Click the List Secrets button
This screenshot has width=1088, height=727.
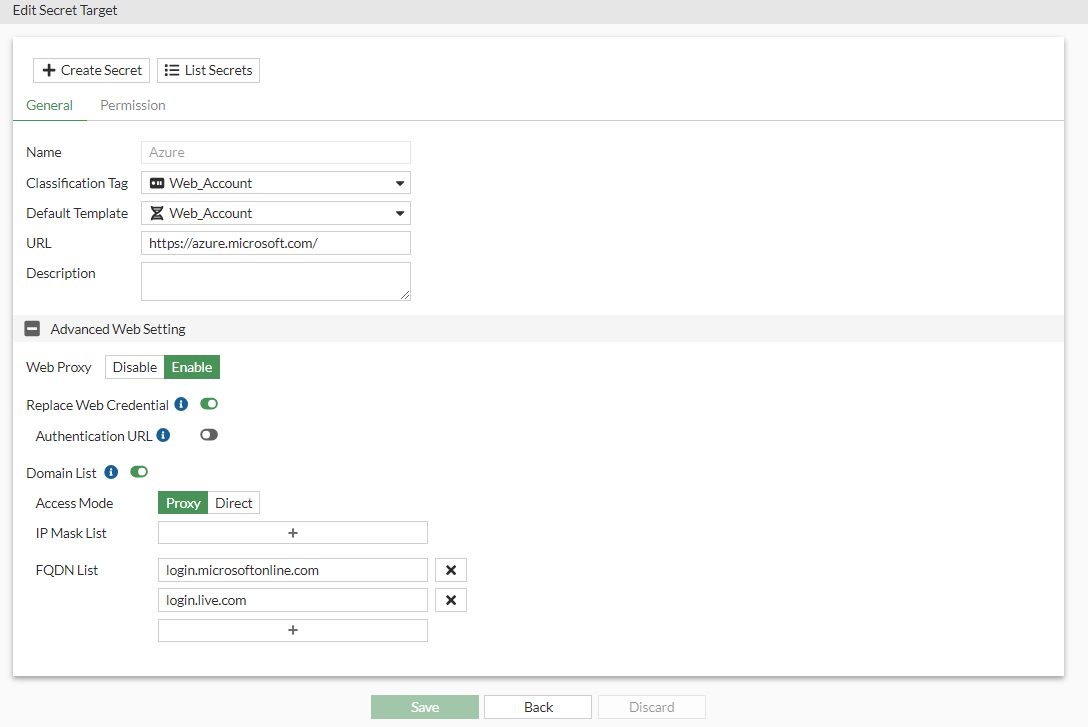(x=208, y=70)
